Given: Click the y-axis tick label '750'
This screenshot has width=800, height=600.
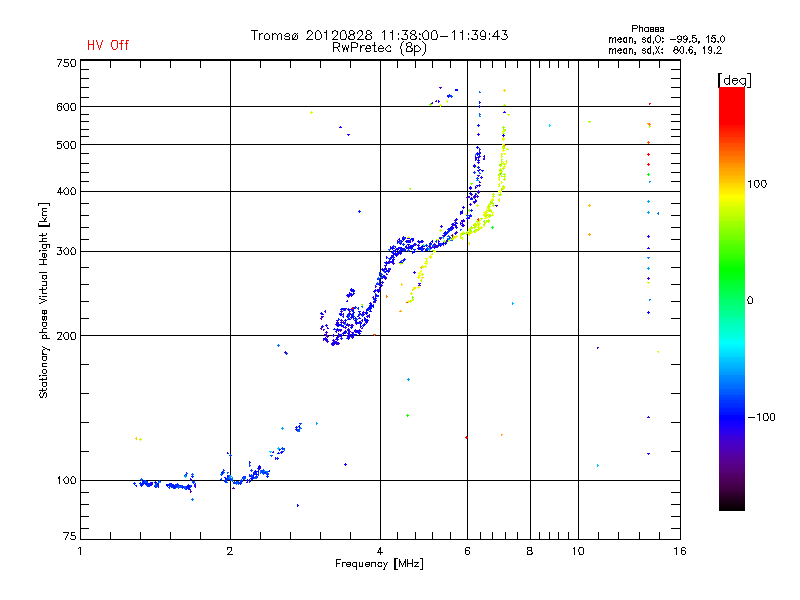Looking at the screenshot, I should pyautogui.click(x=66, y=63).
